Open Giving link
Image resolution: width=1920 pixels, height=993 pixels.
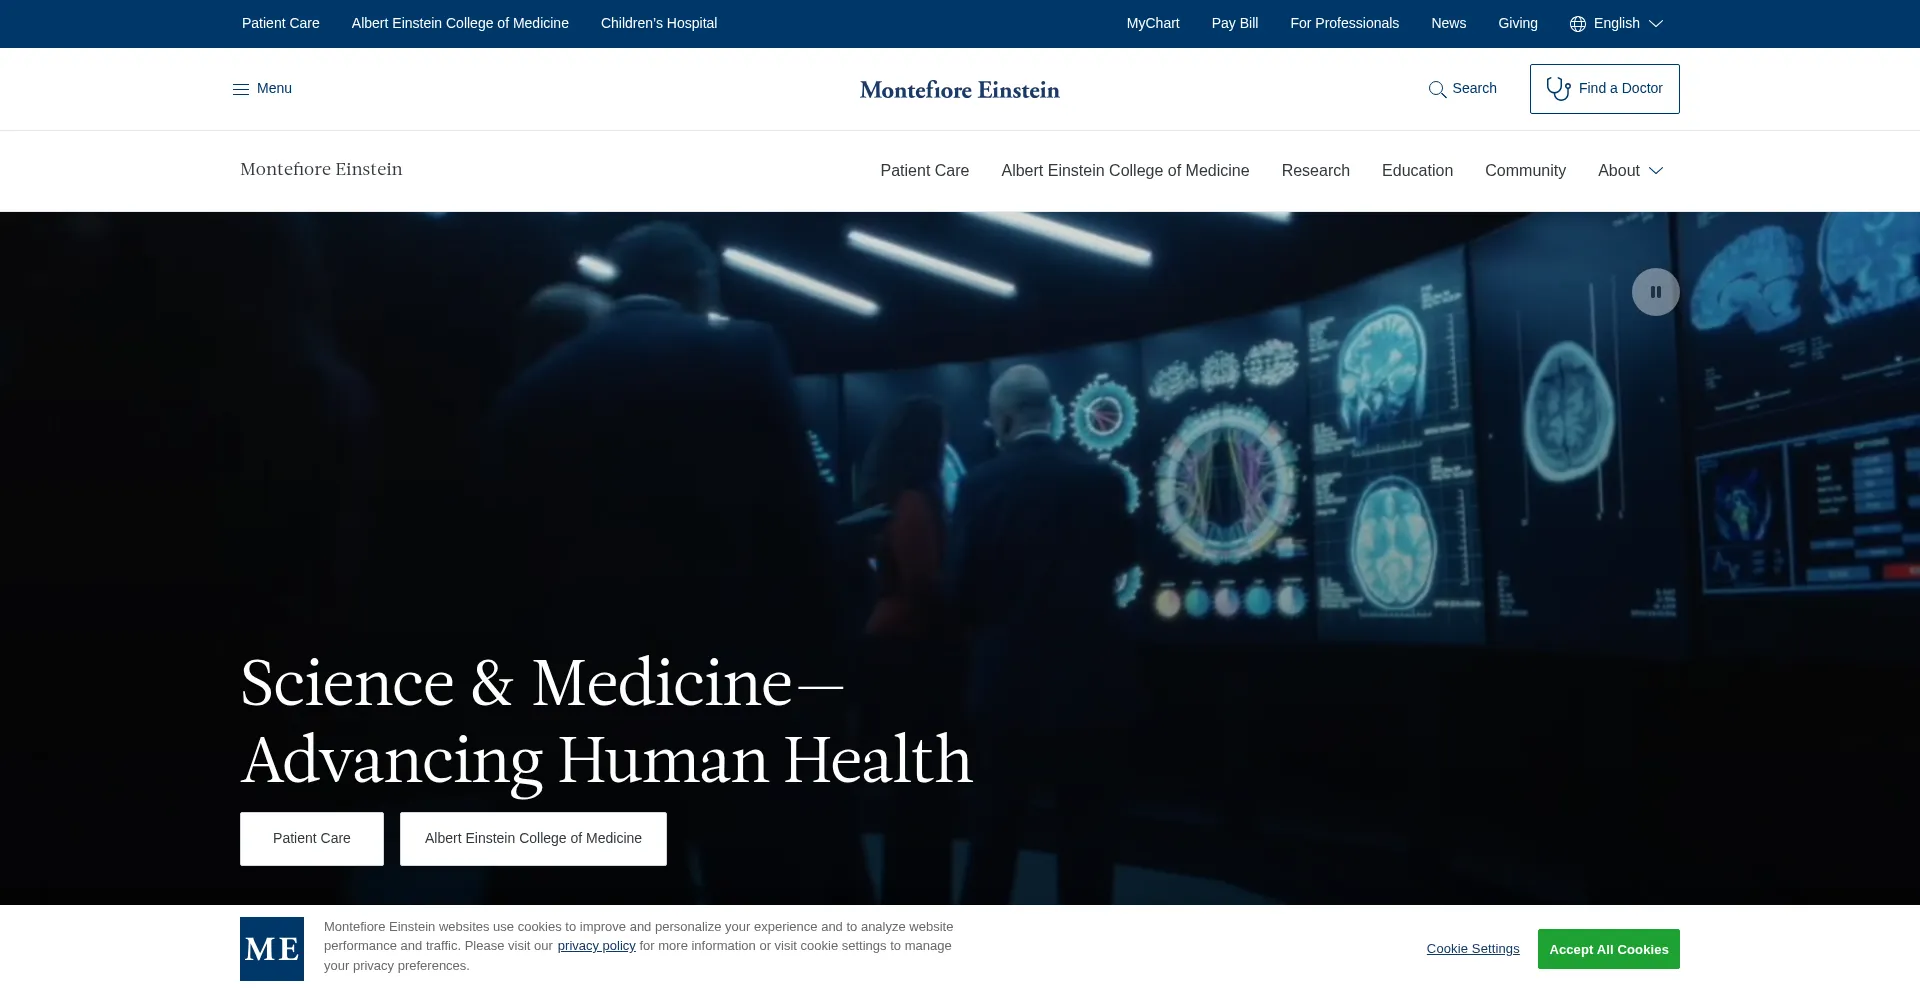click(1518, 23)
